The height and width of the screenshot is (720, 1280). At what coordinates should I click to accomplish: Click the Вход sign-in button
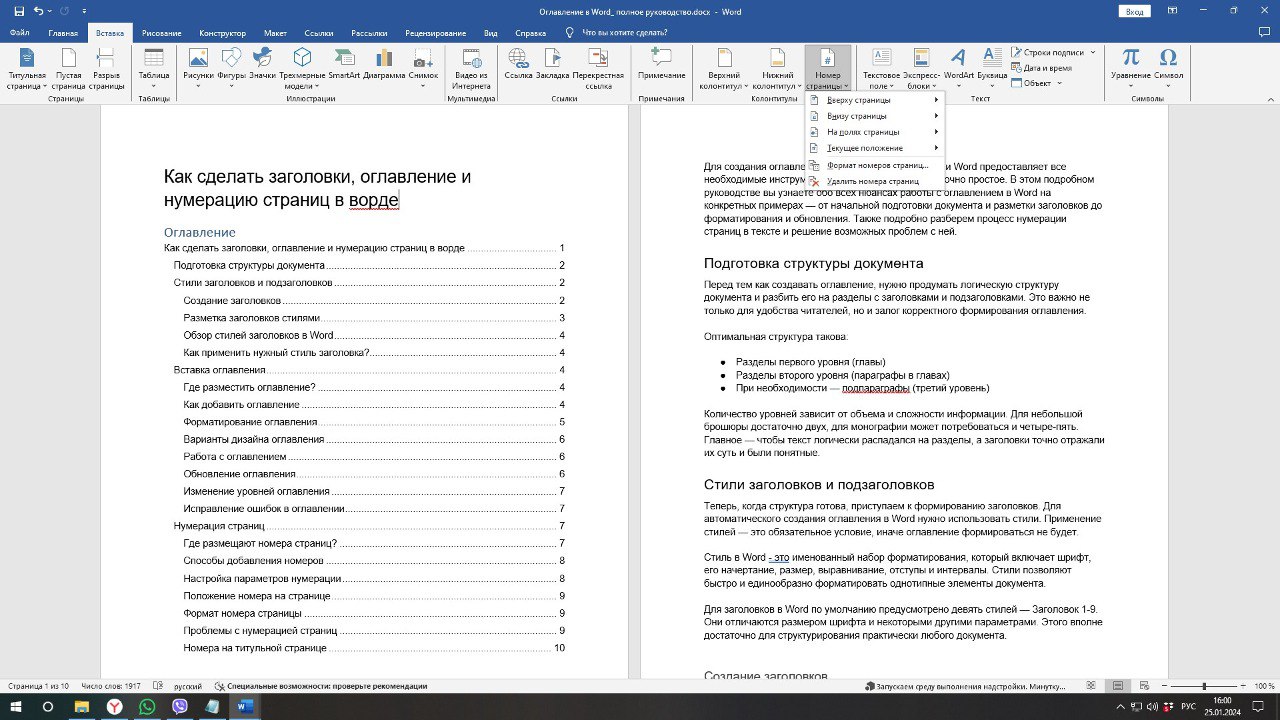click(1134, 11)
